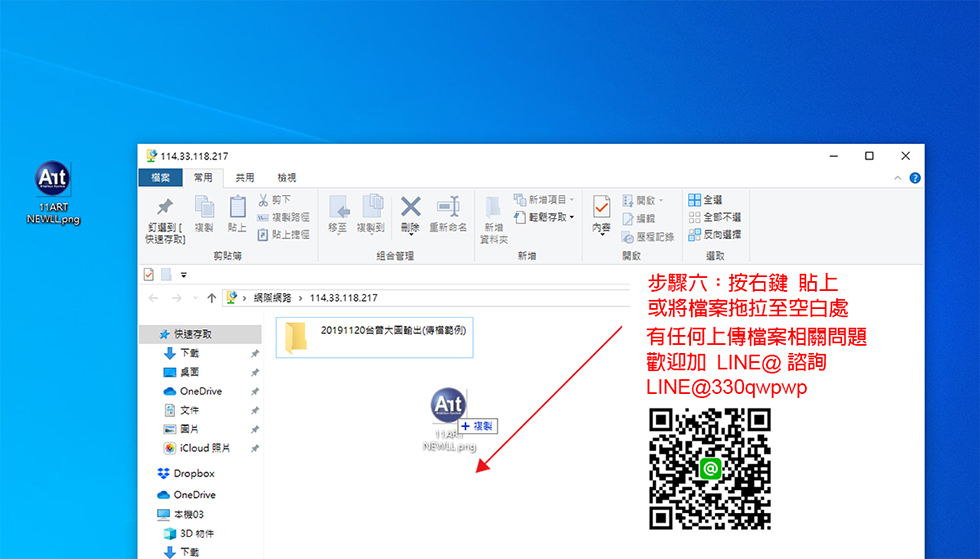Select the 20191120台曾大圖輸出 folder
Image resolution: width=980 pixels, height=559 pixels.
[x=374, y=337]
